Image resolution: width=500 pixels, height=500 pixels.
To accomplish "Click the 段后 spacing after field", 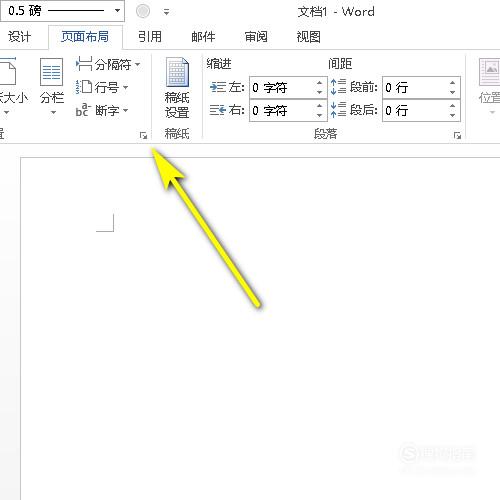I will coord(415,110).
